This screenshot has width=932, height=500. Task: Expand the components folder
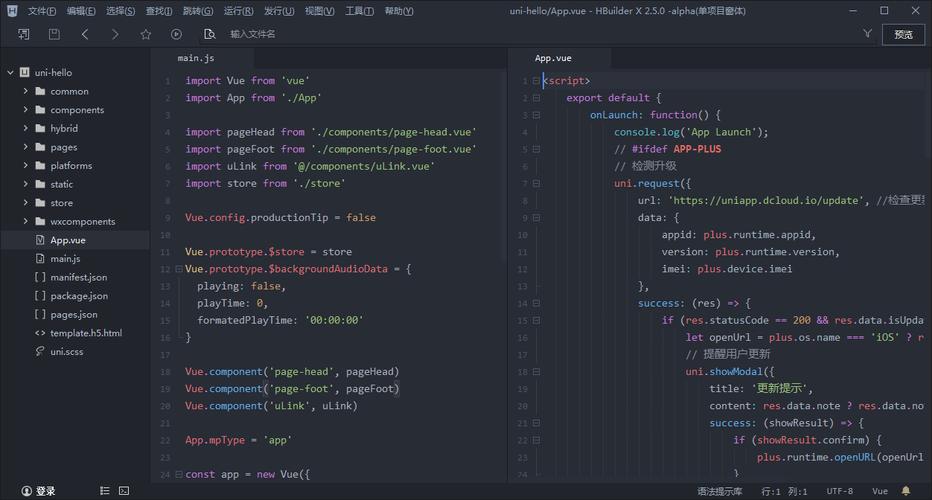25,109
